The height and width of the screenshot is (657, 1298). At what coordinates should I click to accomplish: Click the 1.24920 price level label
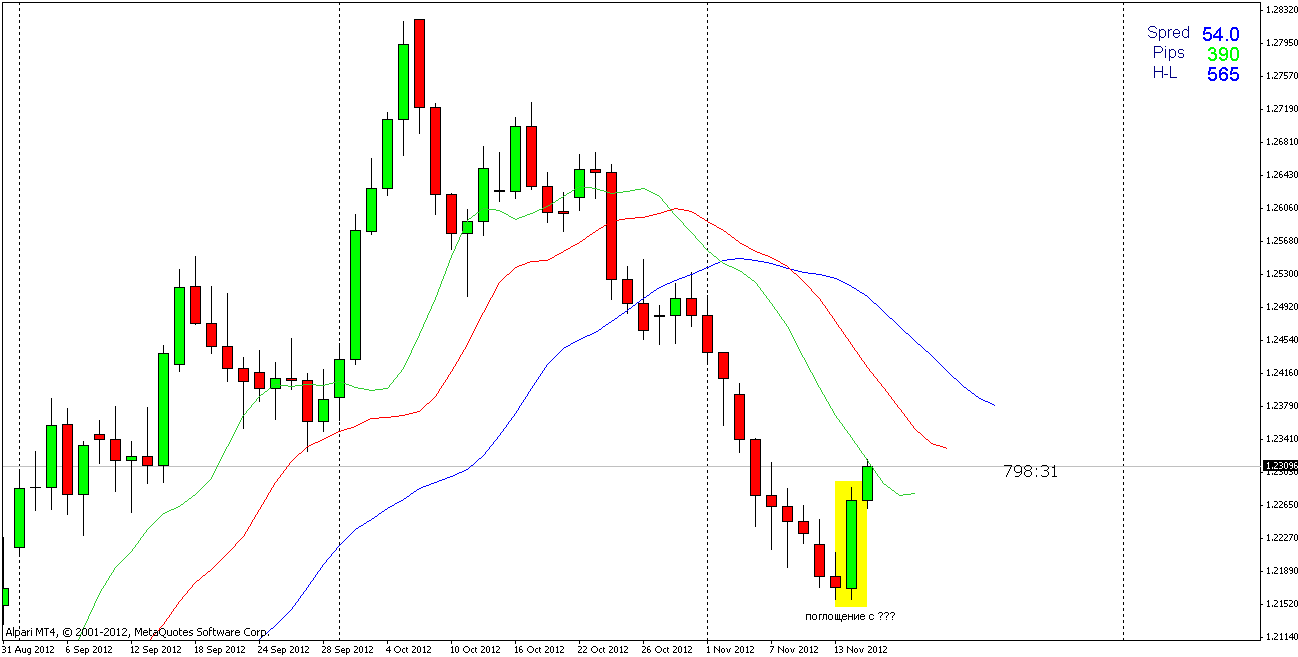click(1281, 306)
